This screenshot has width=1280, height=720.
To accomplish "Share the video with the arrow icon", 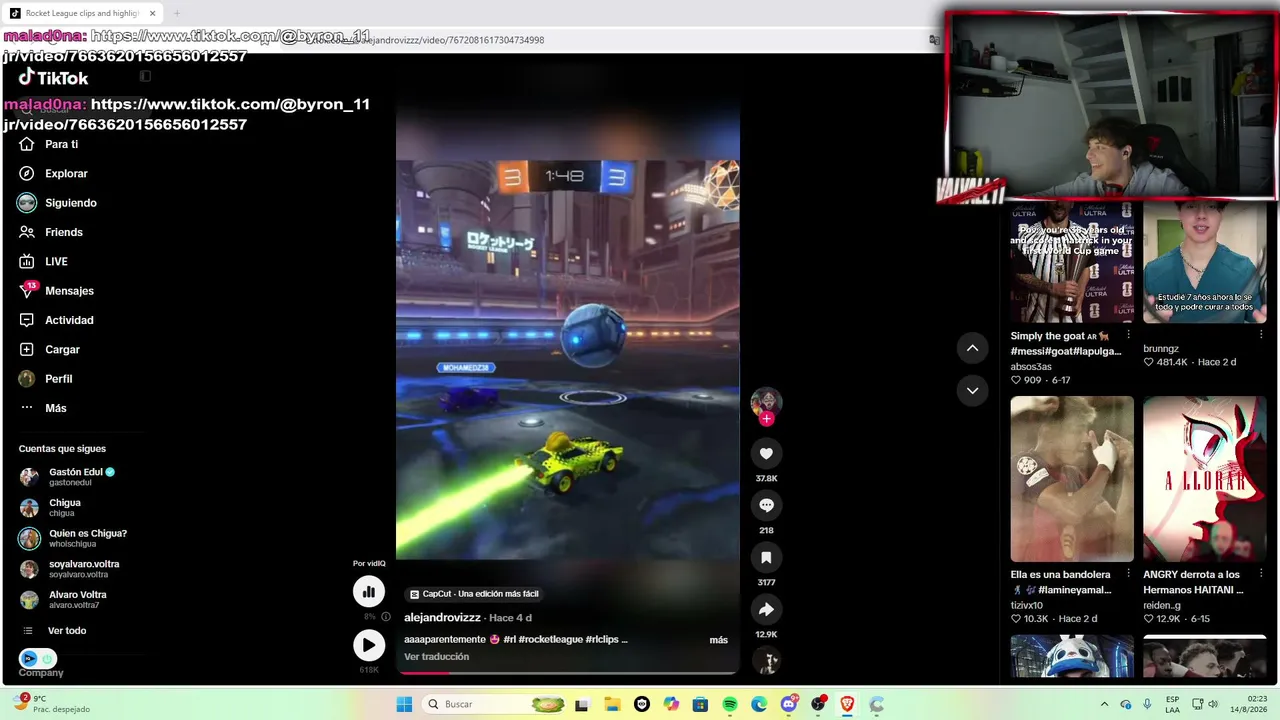I will coord(766,609).
